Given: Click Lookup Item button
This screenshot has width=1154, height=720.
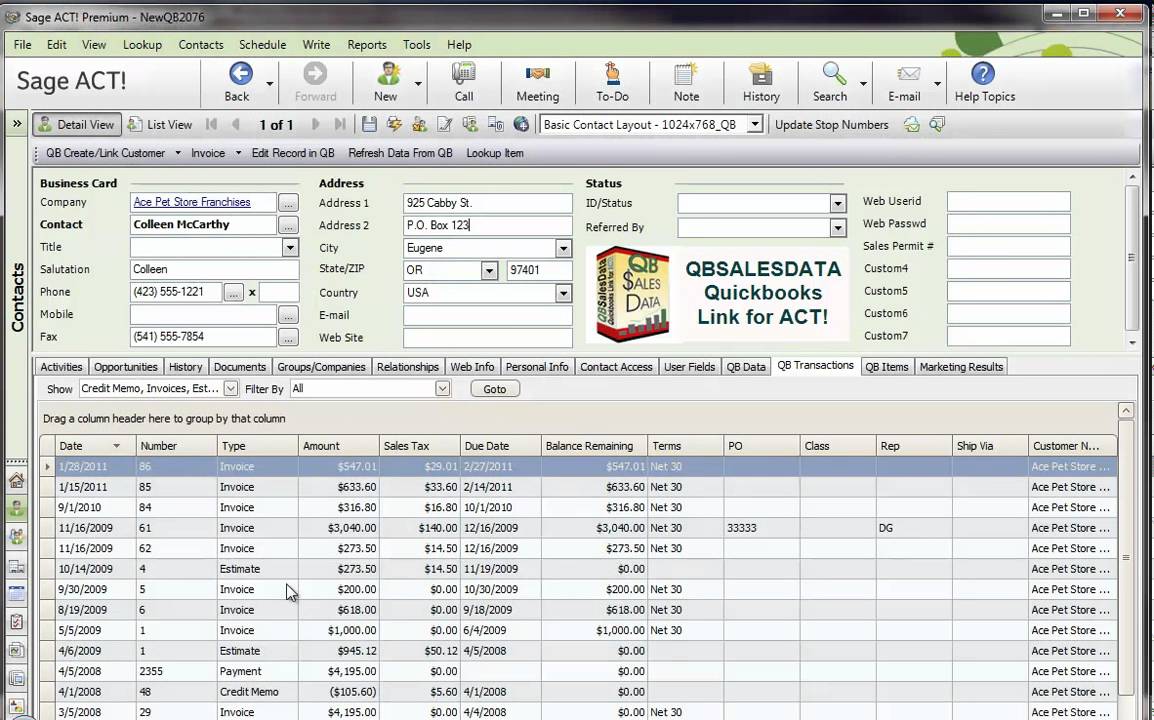Looking at the screenshot, I should tap(495, 153).
